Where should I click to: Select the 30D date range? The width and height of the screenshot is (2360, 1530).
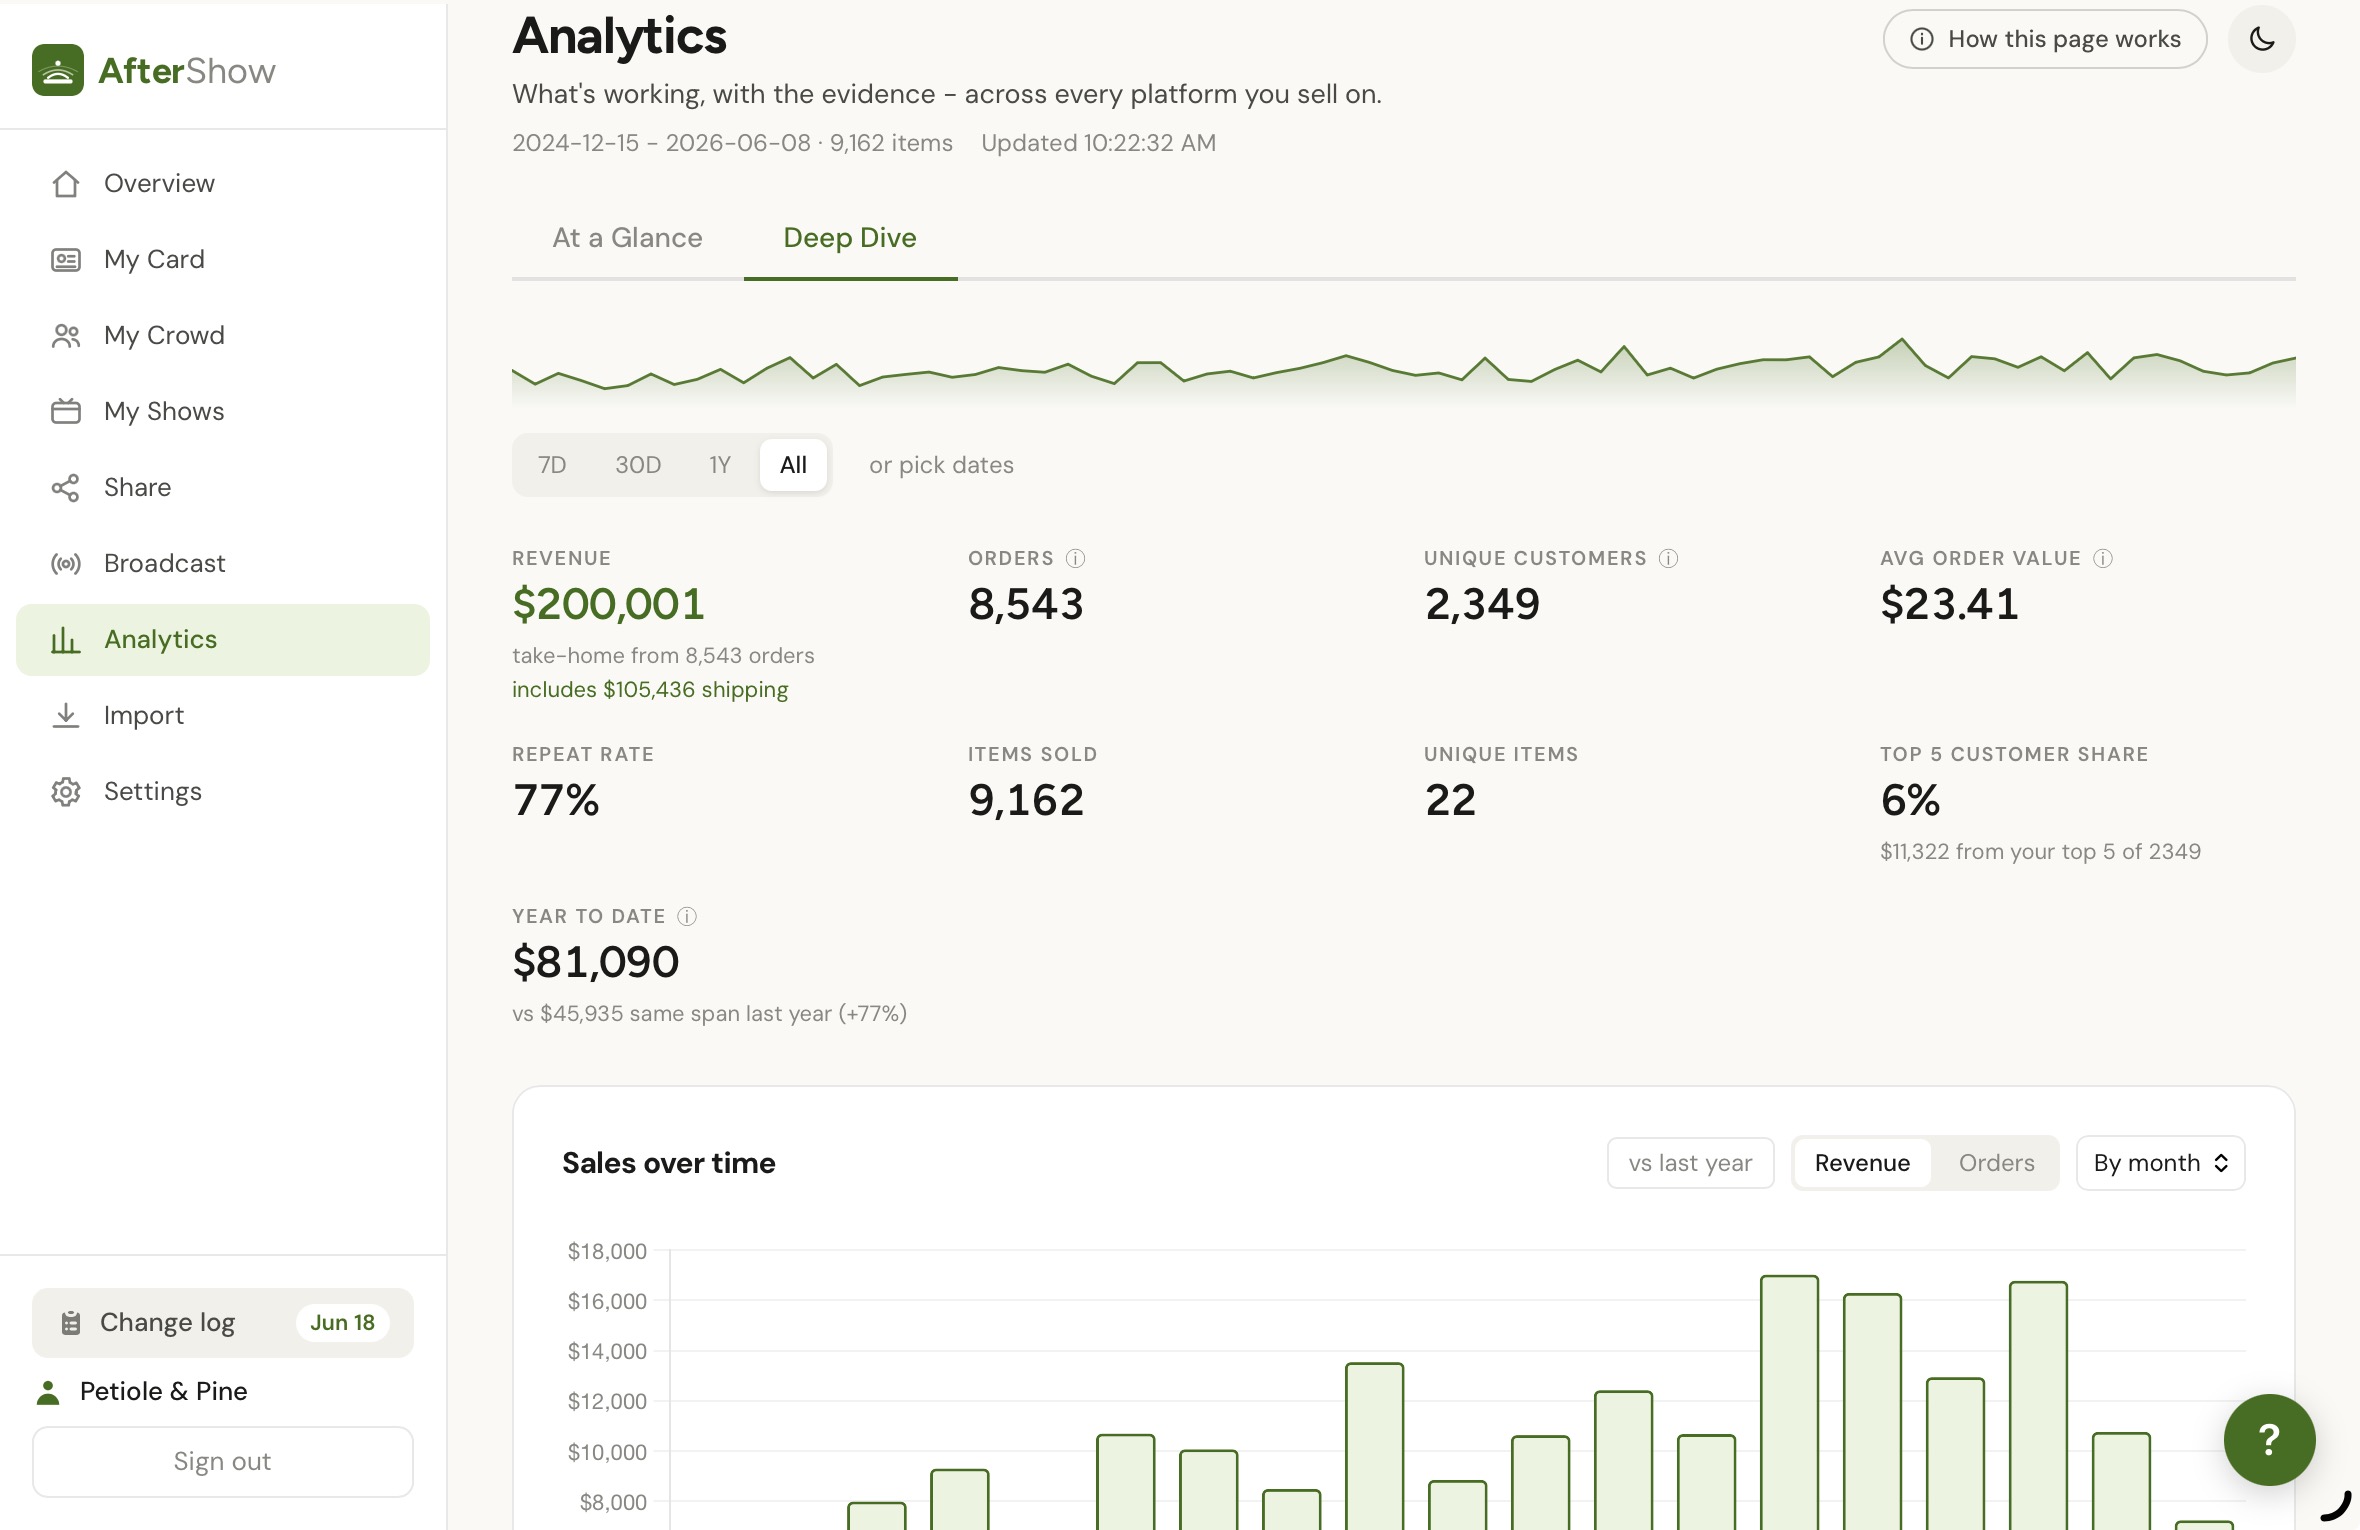coord(638,465)
